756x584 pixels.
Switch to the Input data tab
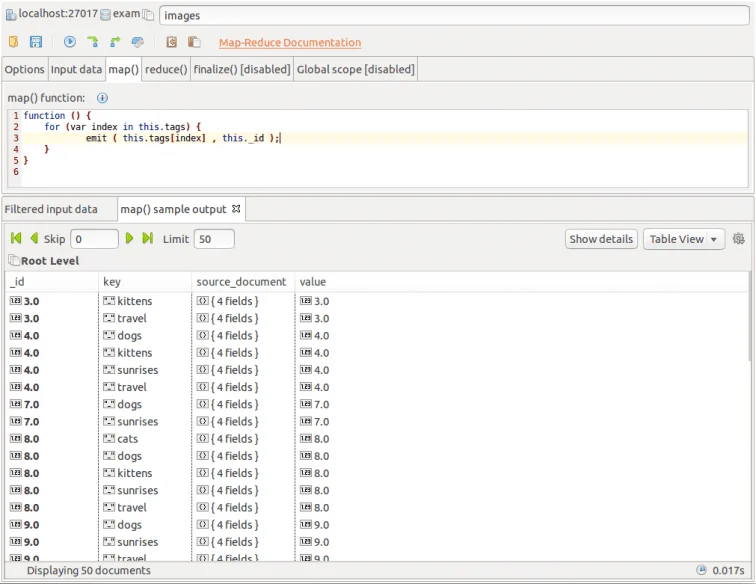(76, 69)
